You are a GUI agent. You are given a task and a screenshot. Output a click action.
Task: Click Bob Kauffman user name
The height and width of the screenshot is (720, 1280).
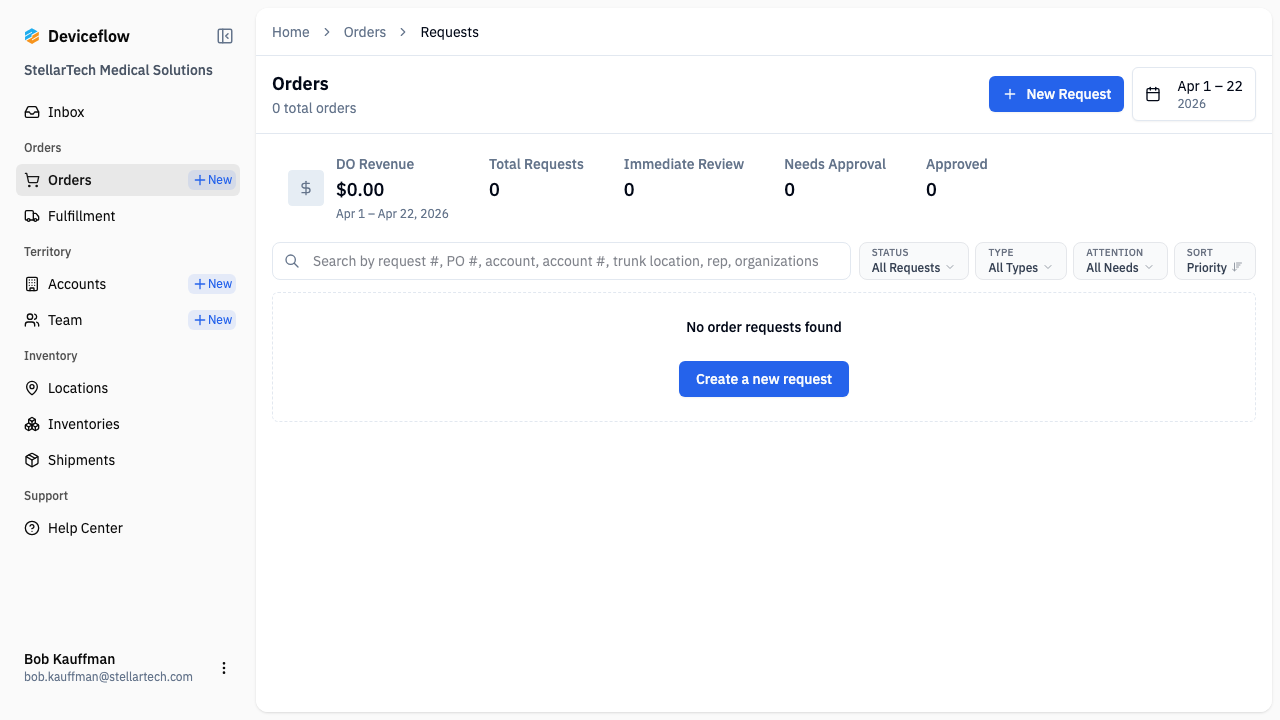pos(70,659)
